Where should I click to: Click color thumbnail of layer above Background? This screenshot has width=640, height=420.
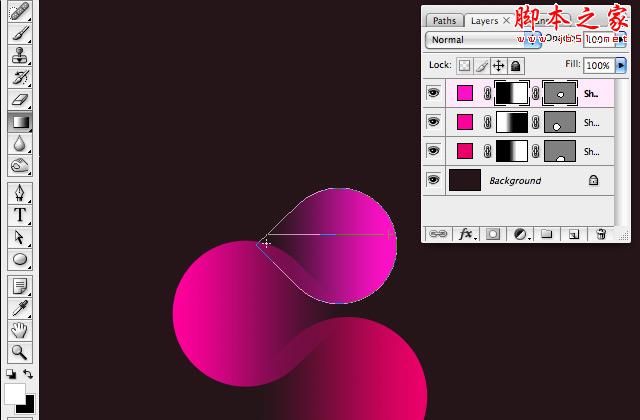tap(465, 151)
